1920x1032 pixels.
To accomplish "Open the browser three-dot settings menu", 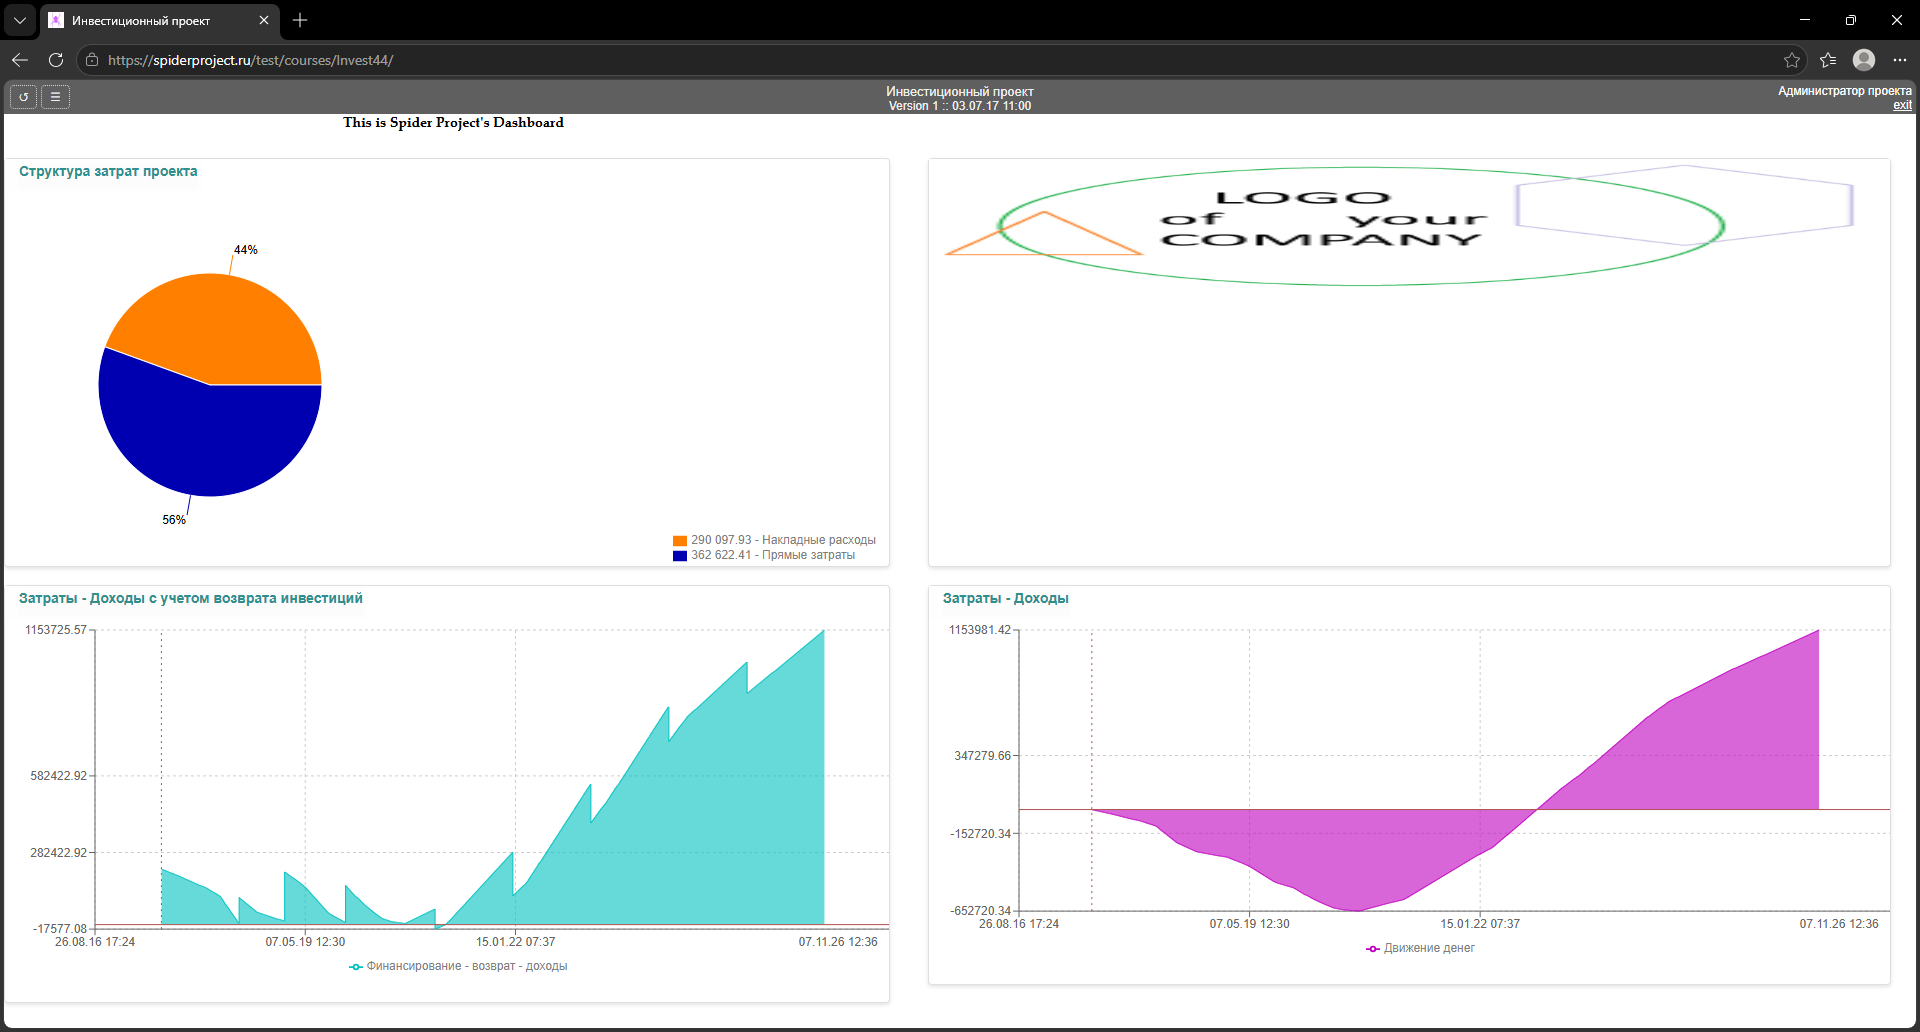I will [1900, 60].
